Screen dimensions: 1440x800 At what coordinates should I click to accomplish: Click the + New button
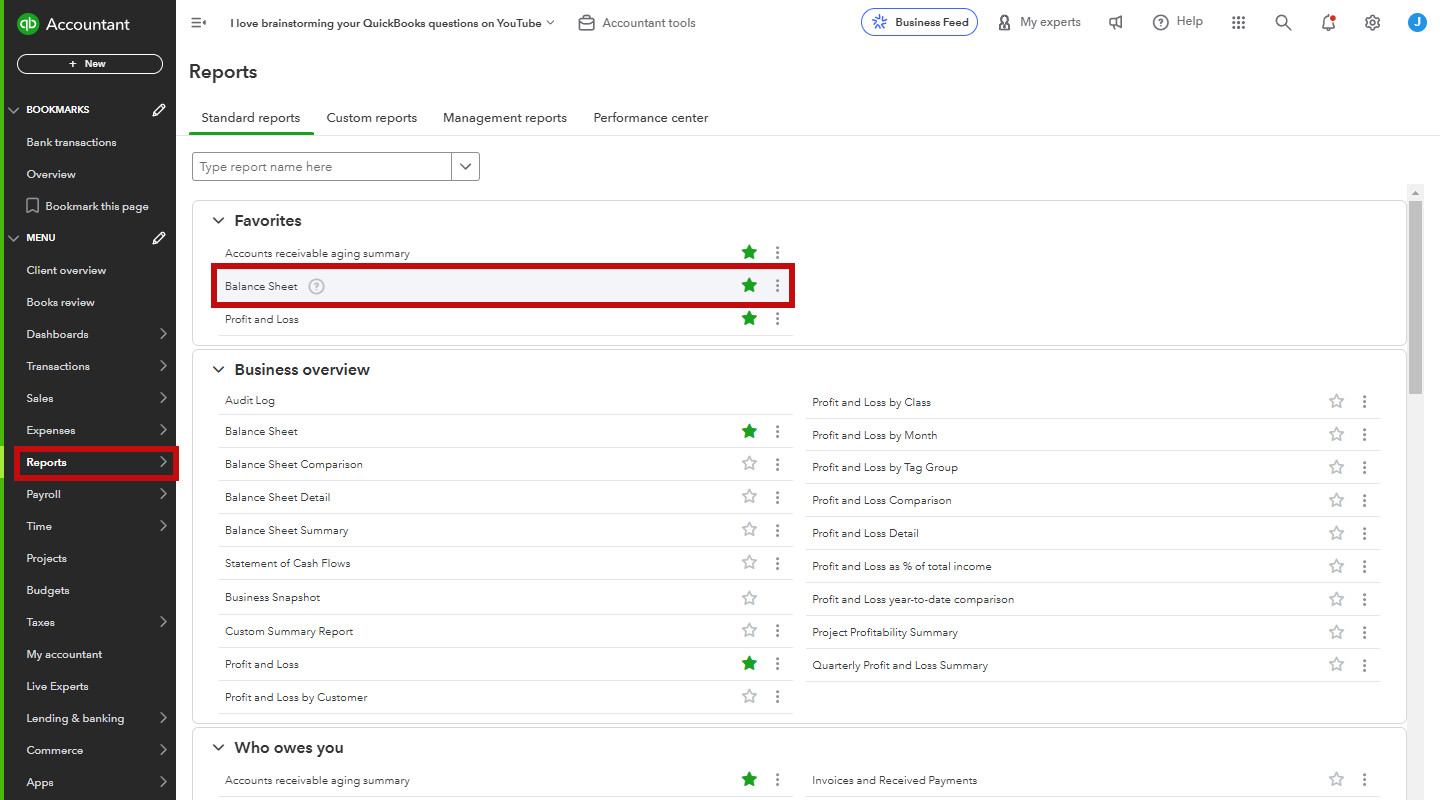[x=90, y=64]
